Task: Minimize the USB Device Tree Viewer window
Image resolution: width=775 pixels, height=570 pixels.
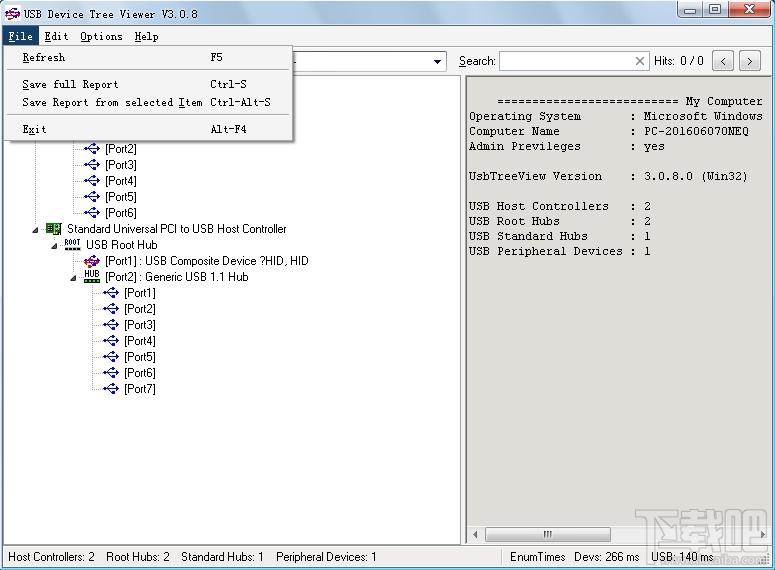Action: [690, 9]
